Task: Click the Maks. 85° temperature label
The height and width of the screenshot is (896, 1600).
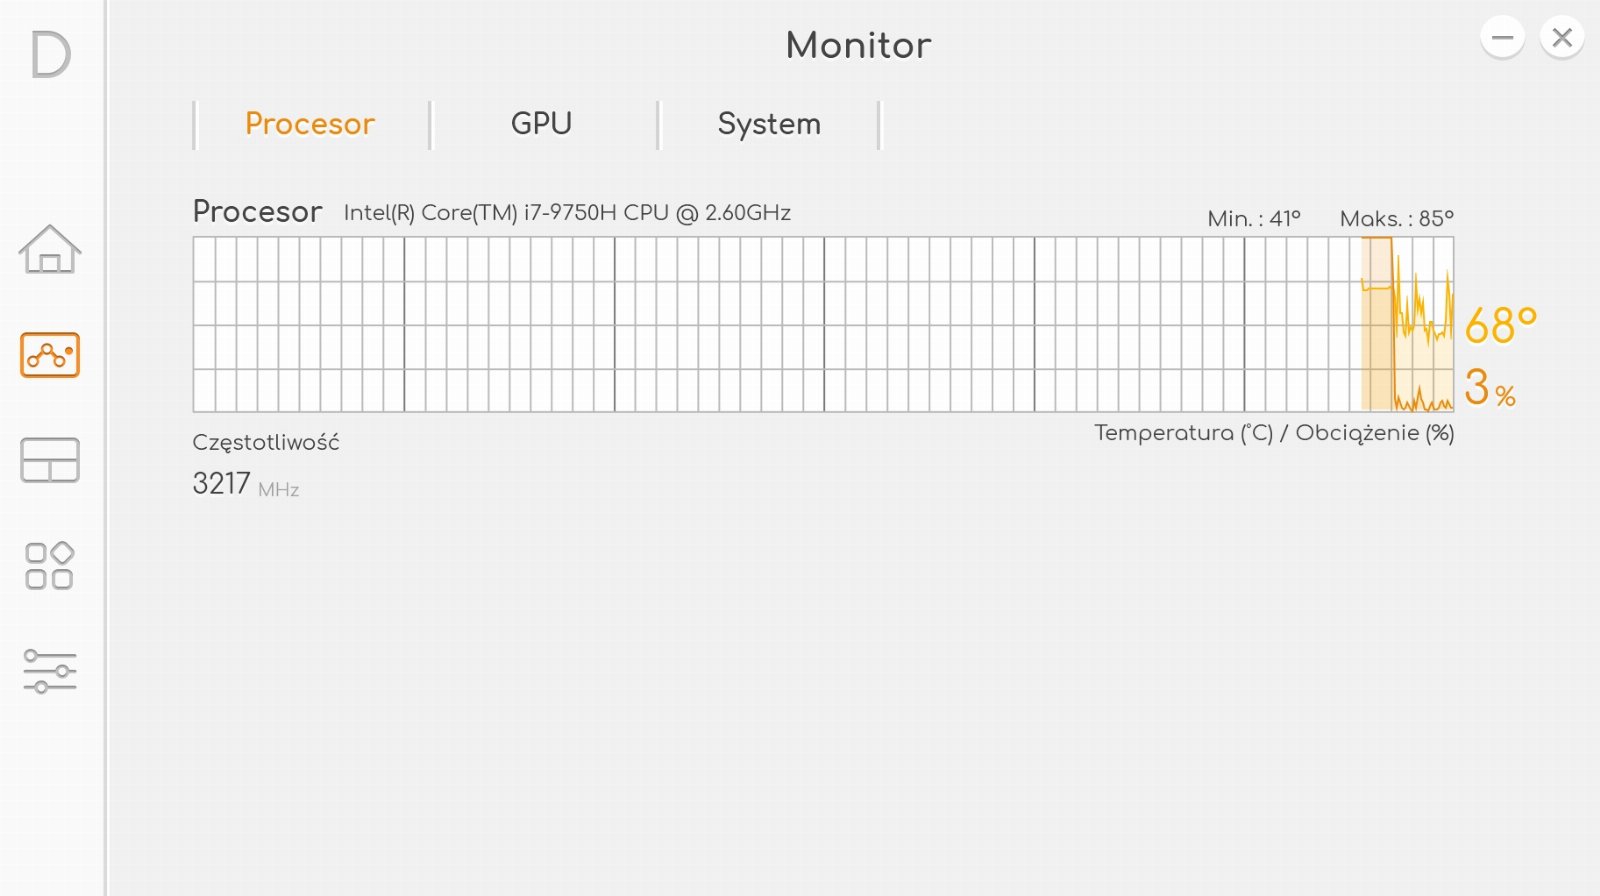Action: pos(1396,218)
